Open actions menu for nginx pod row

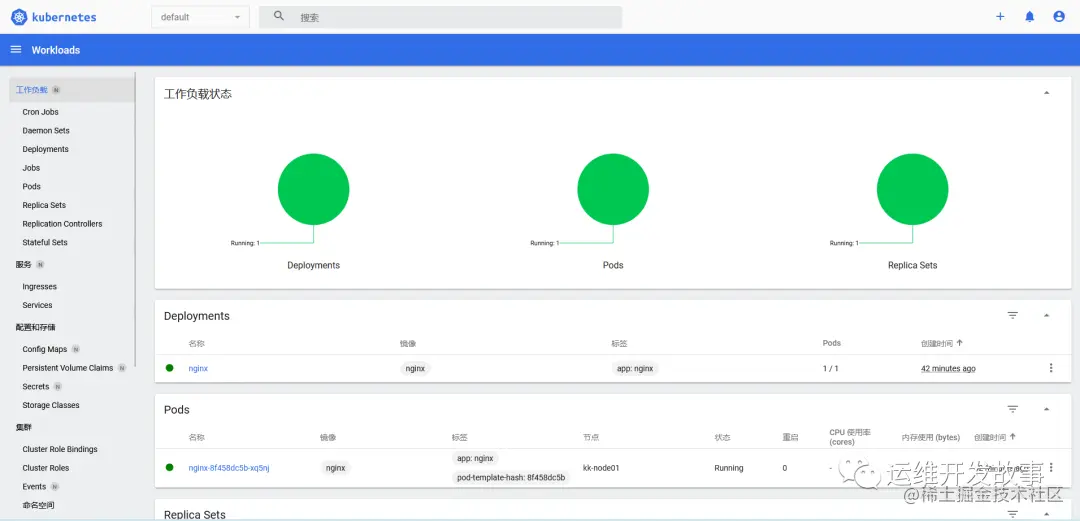tap(1050, 467)
